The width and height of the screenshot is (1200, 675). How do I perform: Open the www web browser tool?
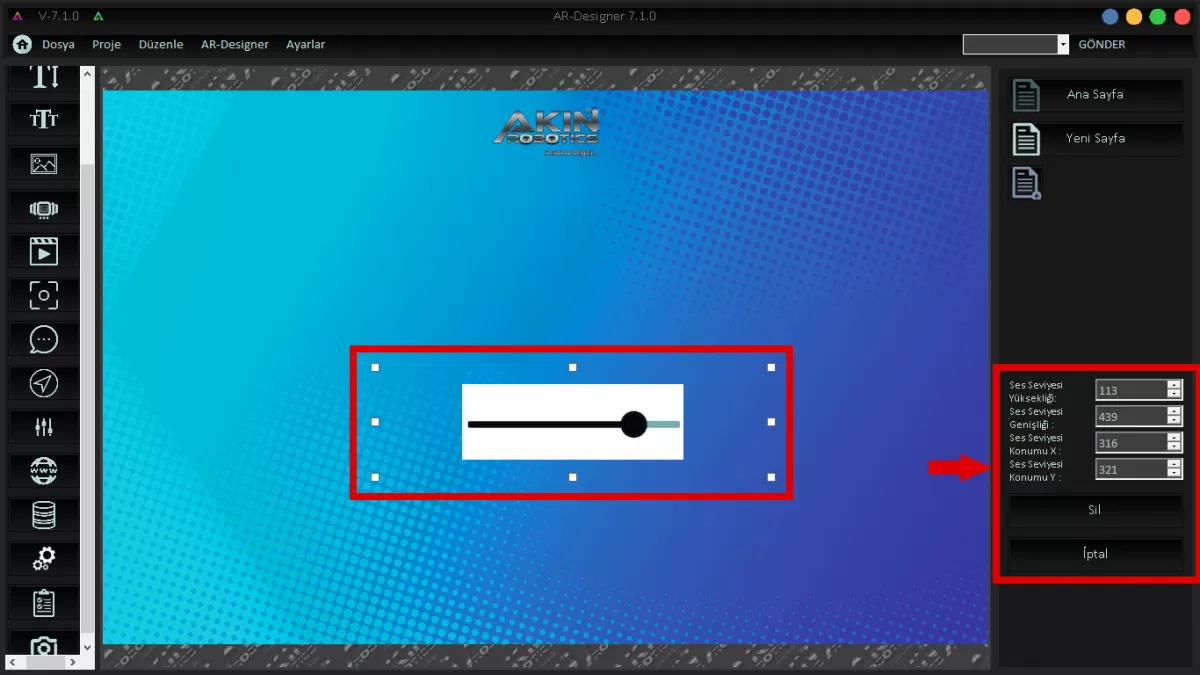[44, 470]
